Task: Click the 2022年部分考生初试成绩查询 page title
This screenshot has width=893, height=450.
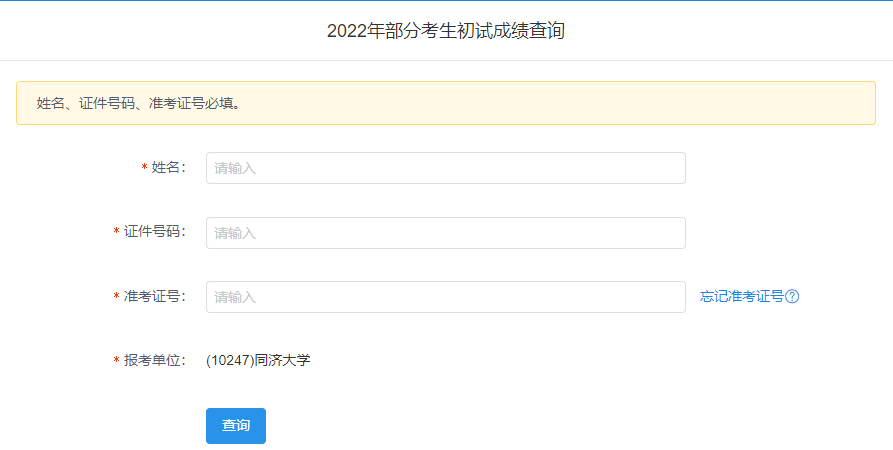Action: tap(446, 31)
